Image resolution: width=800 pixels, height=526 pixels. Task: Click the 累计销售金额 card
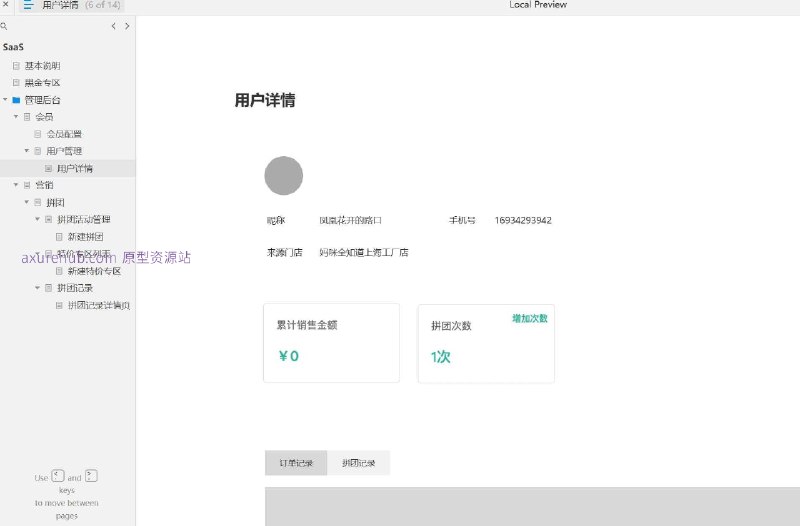(332, 343)
